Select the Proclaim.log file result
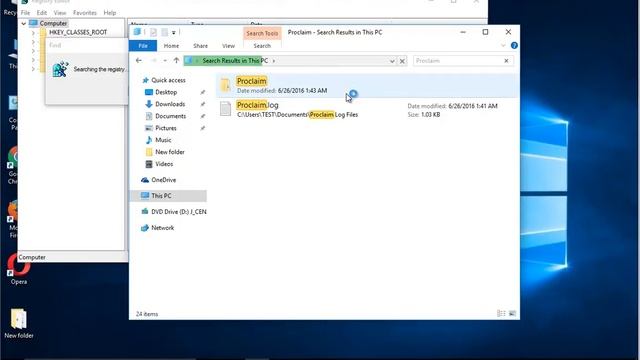The image size is (640, 360). [x=367, y=109]
